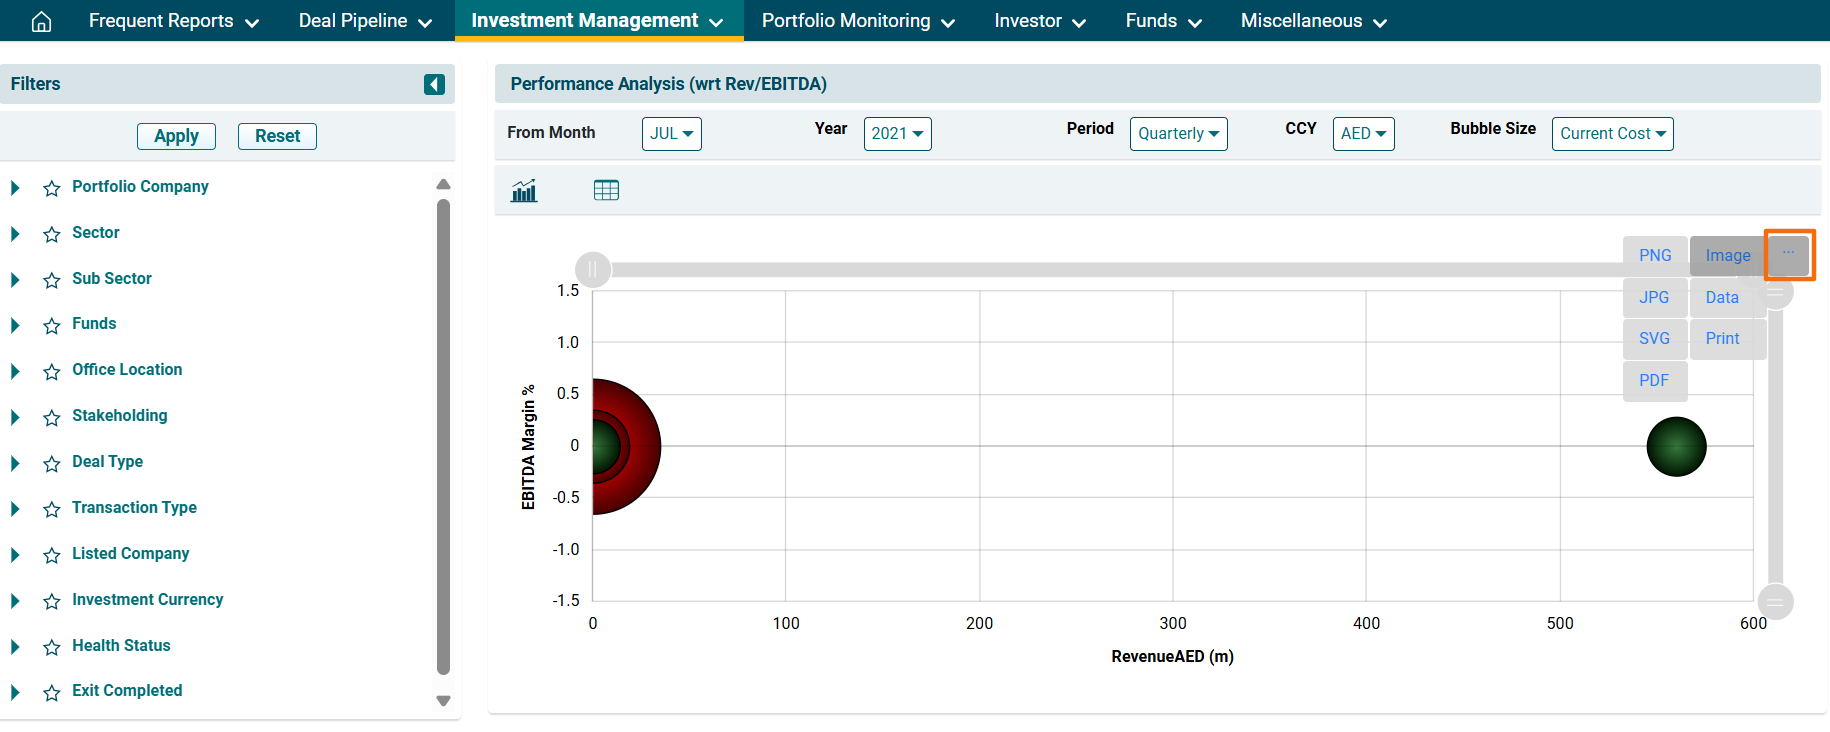Click the horizontal zoom slider left handle
The width and height of the screenshot is (1830, 732).
tap(593, 269)
